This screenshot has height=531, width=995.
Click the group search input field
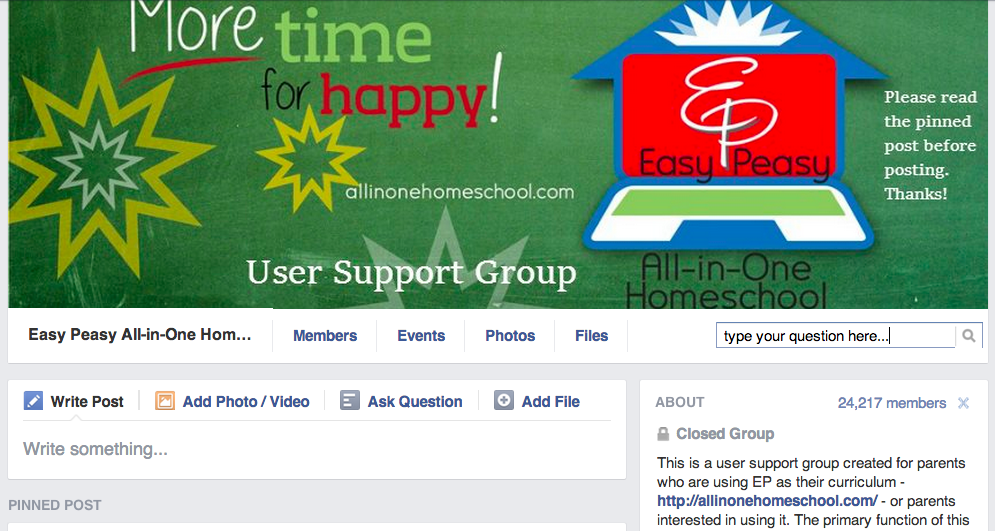(836, 336)
